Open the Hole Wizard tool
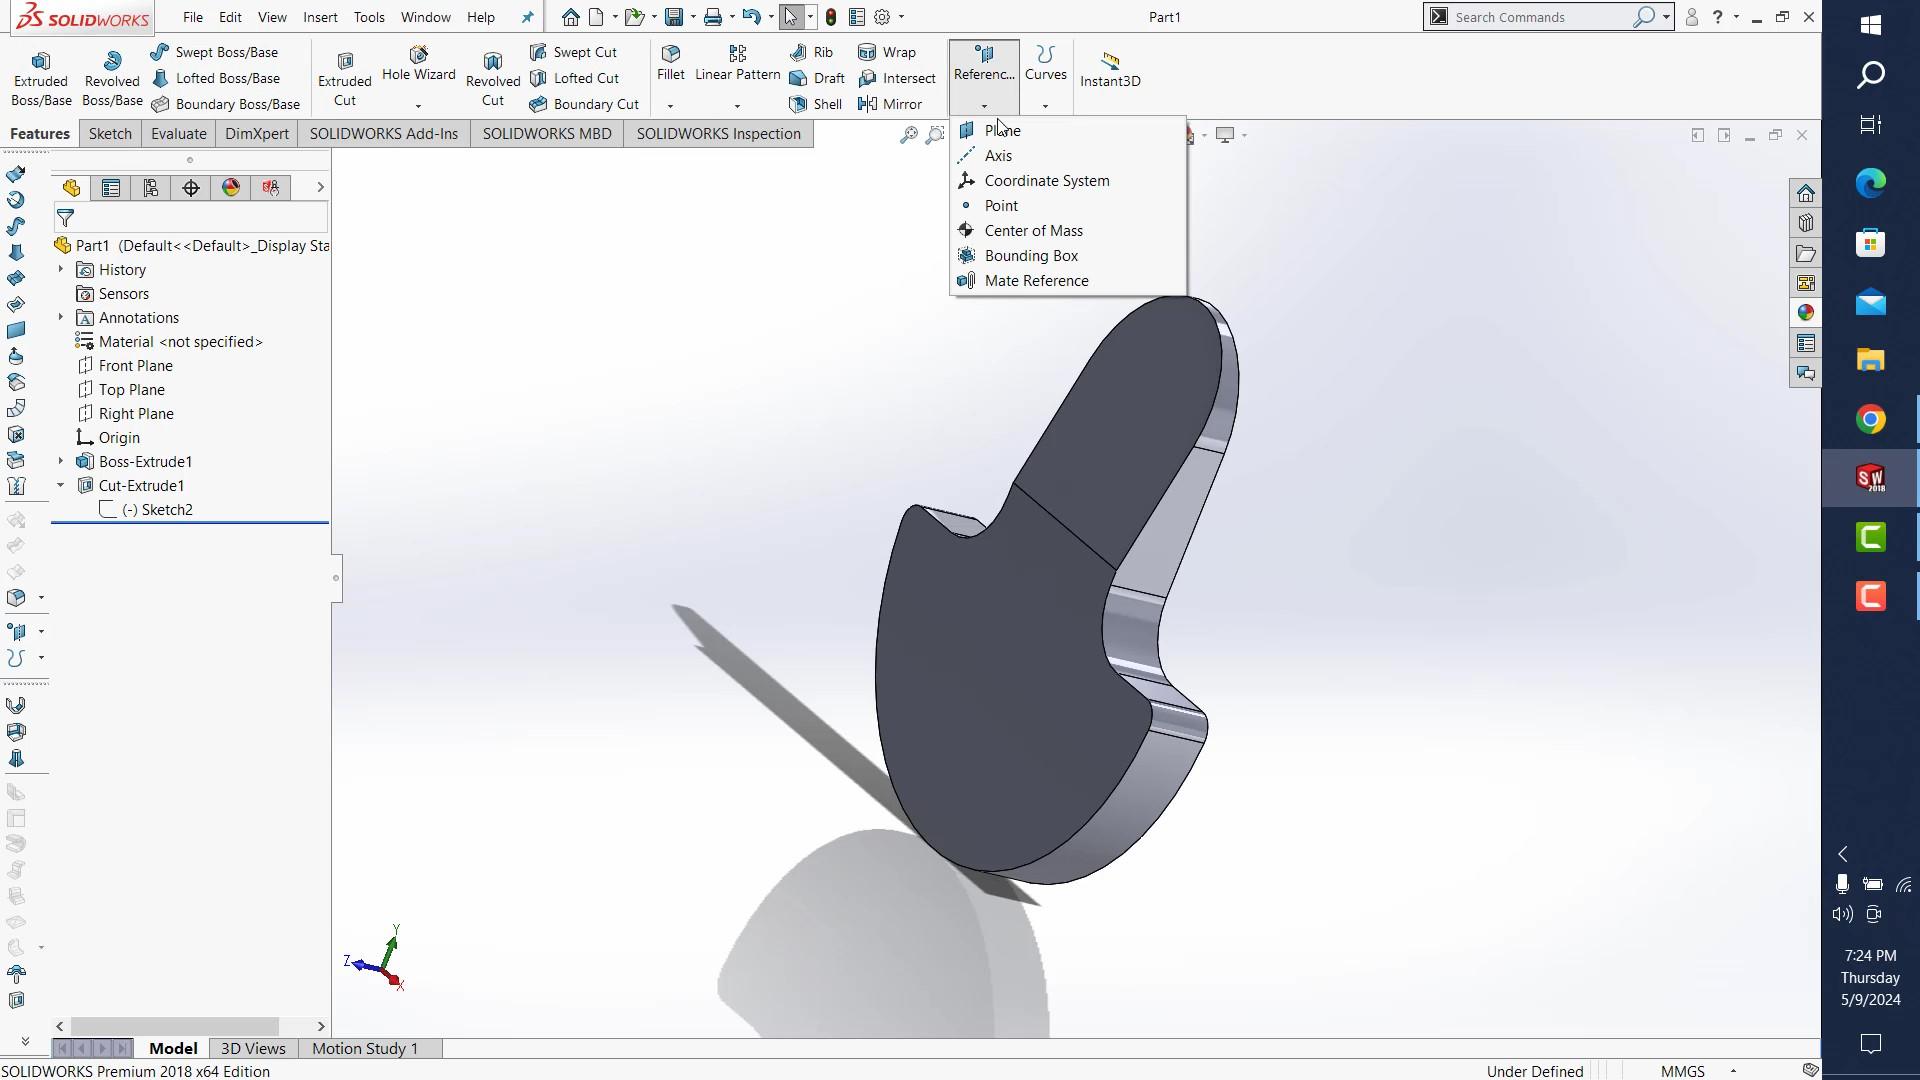Viewport: 1920px width, 1080px height. (x=418, y=55)
